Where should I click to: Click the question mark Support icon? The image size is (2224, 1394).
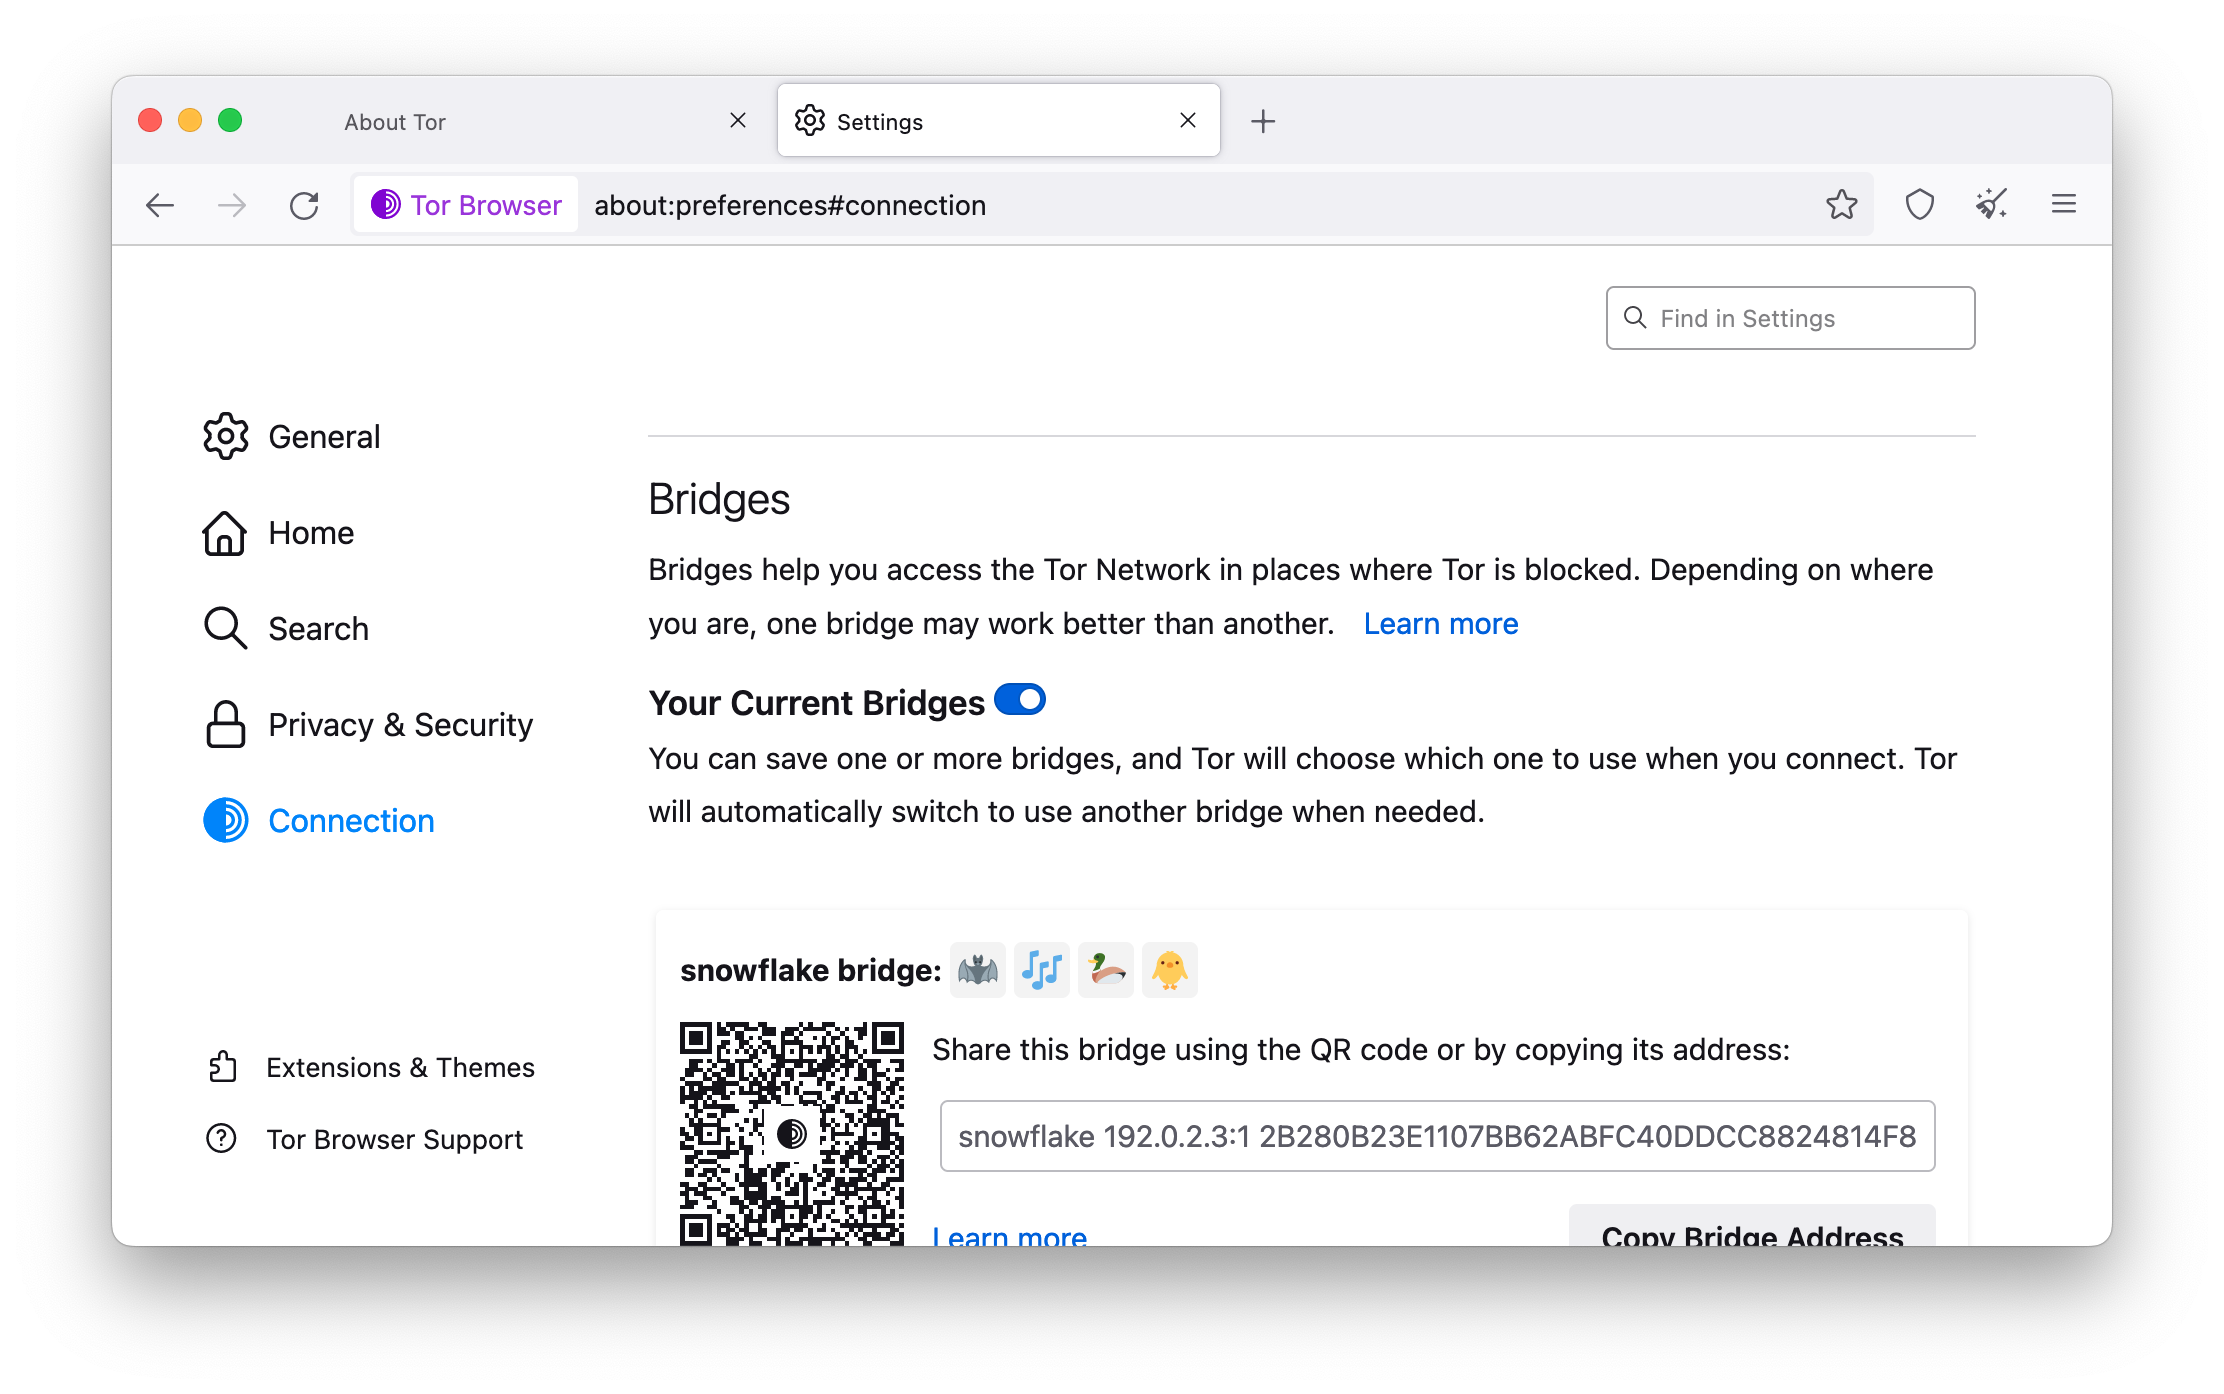point(221,1139)
